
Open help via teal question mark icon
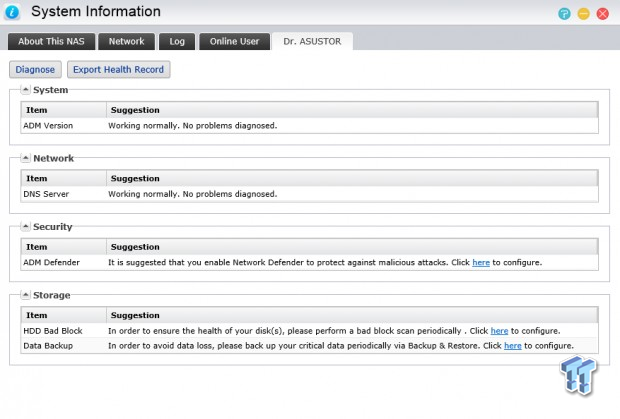coord(565,14)
